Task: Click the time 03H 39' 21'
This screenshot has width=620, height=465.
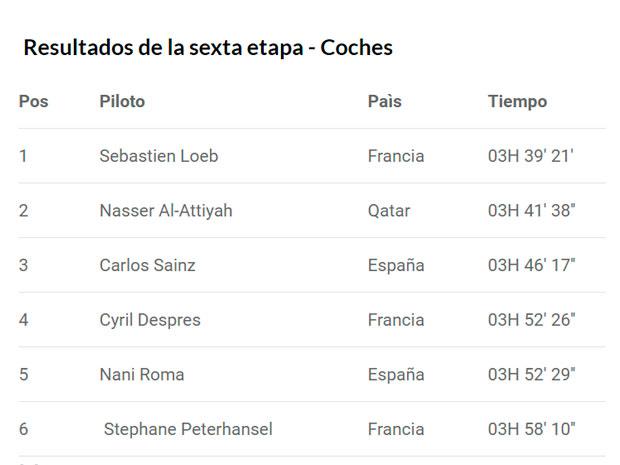Action: click(531, 156)
